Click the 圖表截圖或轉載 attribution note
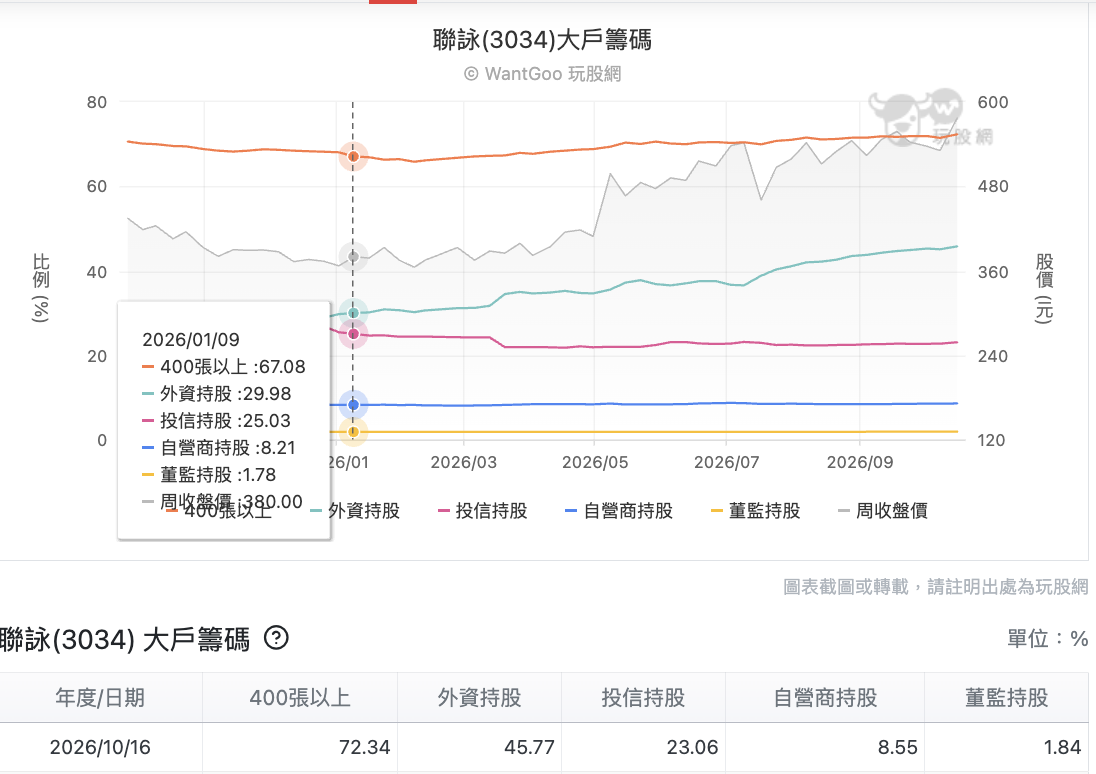1096x774 pixels. pos(935,587)
